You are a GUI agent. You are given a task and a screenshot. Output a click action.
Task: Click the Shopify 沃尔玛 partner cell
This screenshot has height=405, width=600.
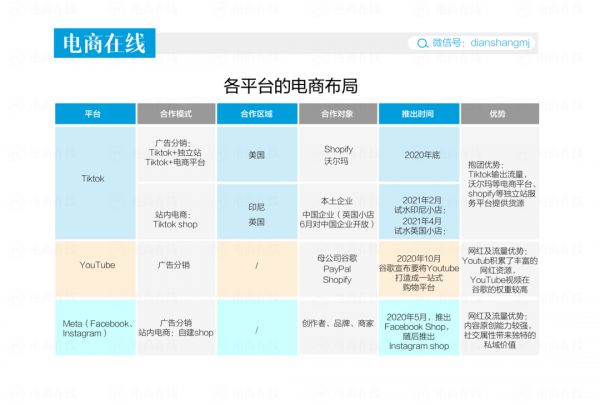[338, 155]
